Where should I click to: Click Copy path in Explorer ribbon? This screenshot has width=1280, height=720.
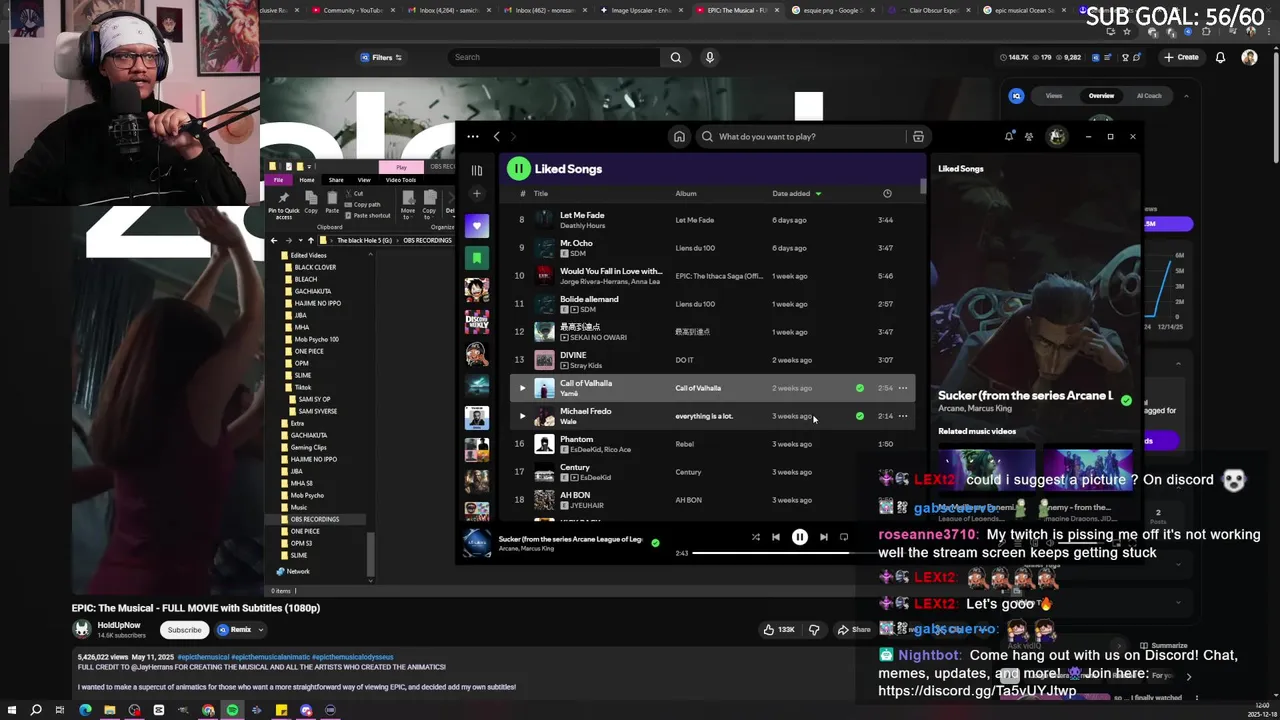(363, 205)
